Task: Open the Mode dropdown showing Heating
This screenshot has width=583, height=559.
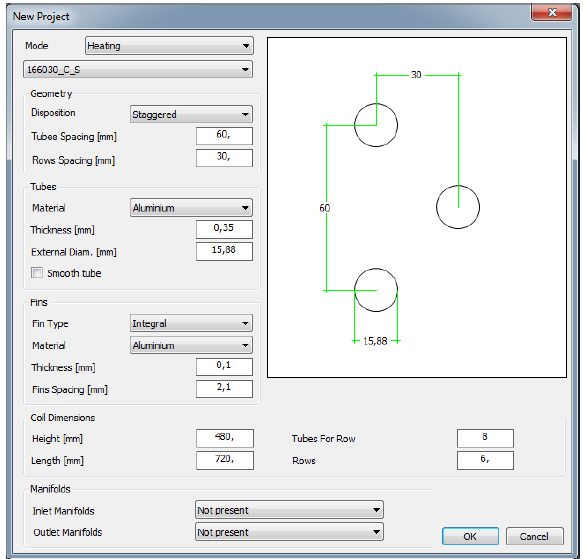Action: (x=169, y=46)
